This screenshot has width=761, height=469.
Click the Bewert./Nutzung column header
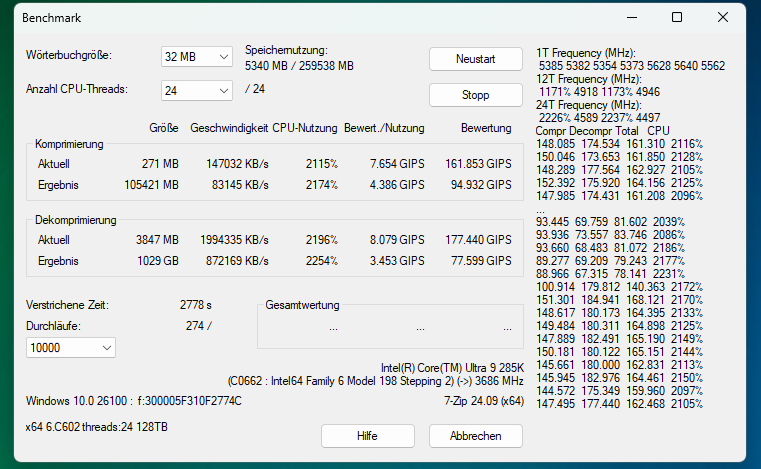pos(384,128)
